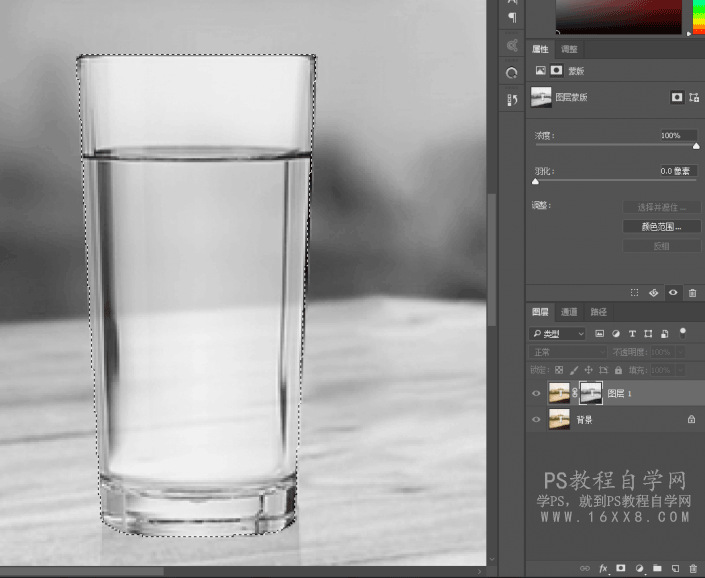Viewport: 705px width, 578px height.
Task: Filter layers by pixel layers icon
Action: point(599,333)
